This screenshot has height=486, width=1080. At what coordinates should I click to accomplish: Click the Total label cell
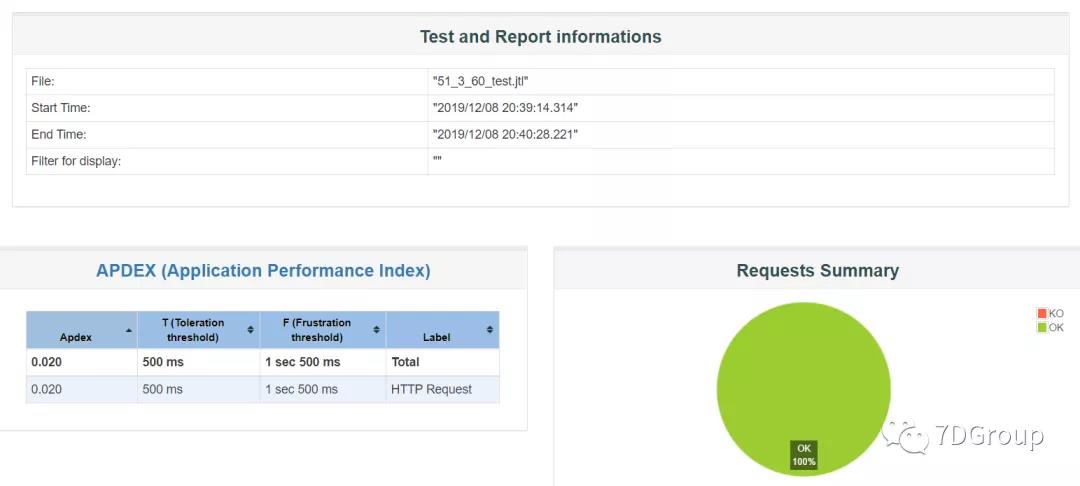(x=442, y=362)
